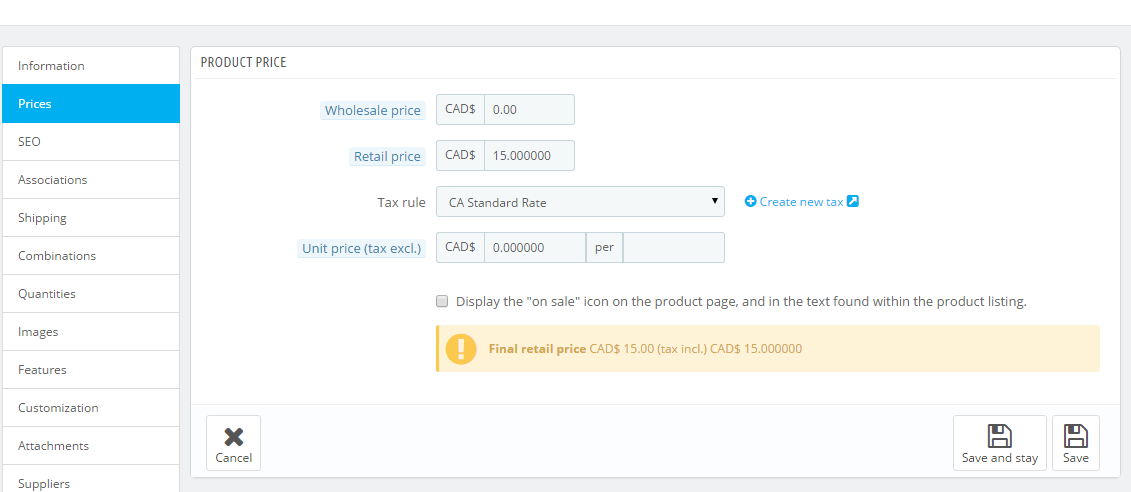The height and width of the screenshot is (492, 1131).
Task: Go to the Associations tab
Action: (x=90, y=180)
